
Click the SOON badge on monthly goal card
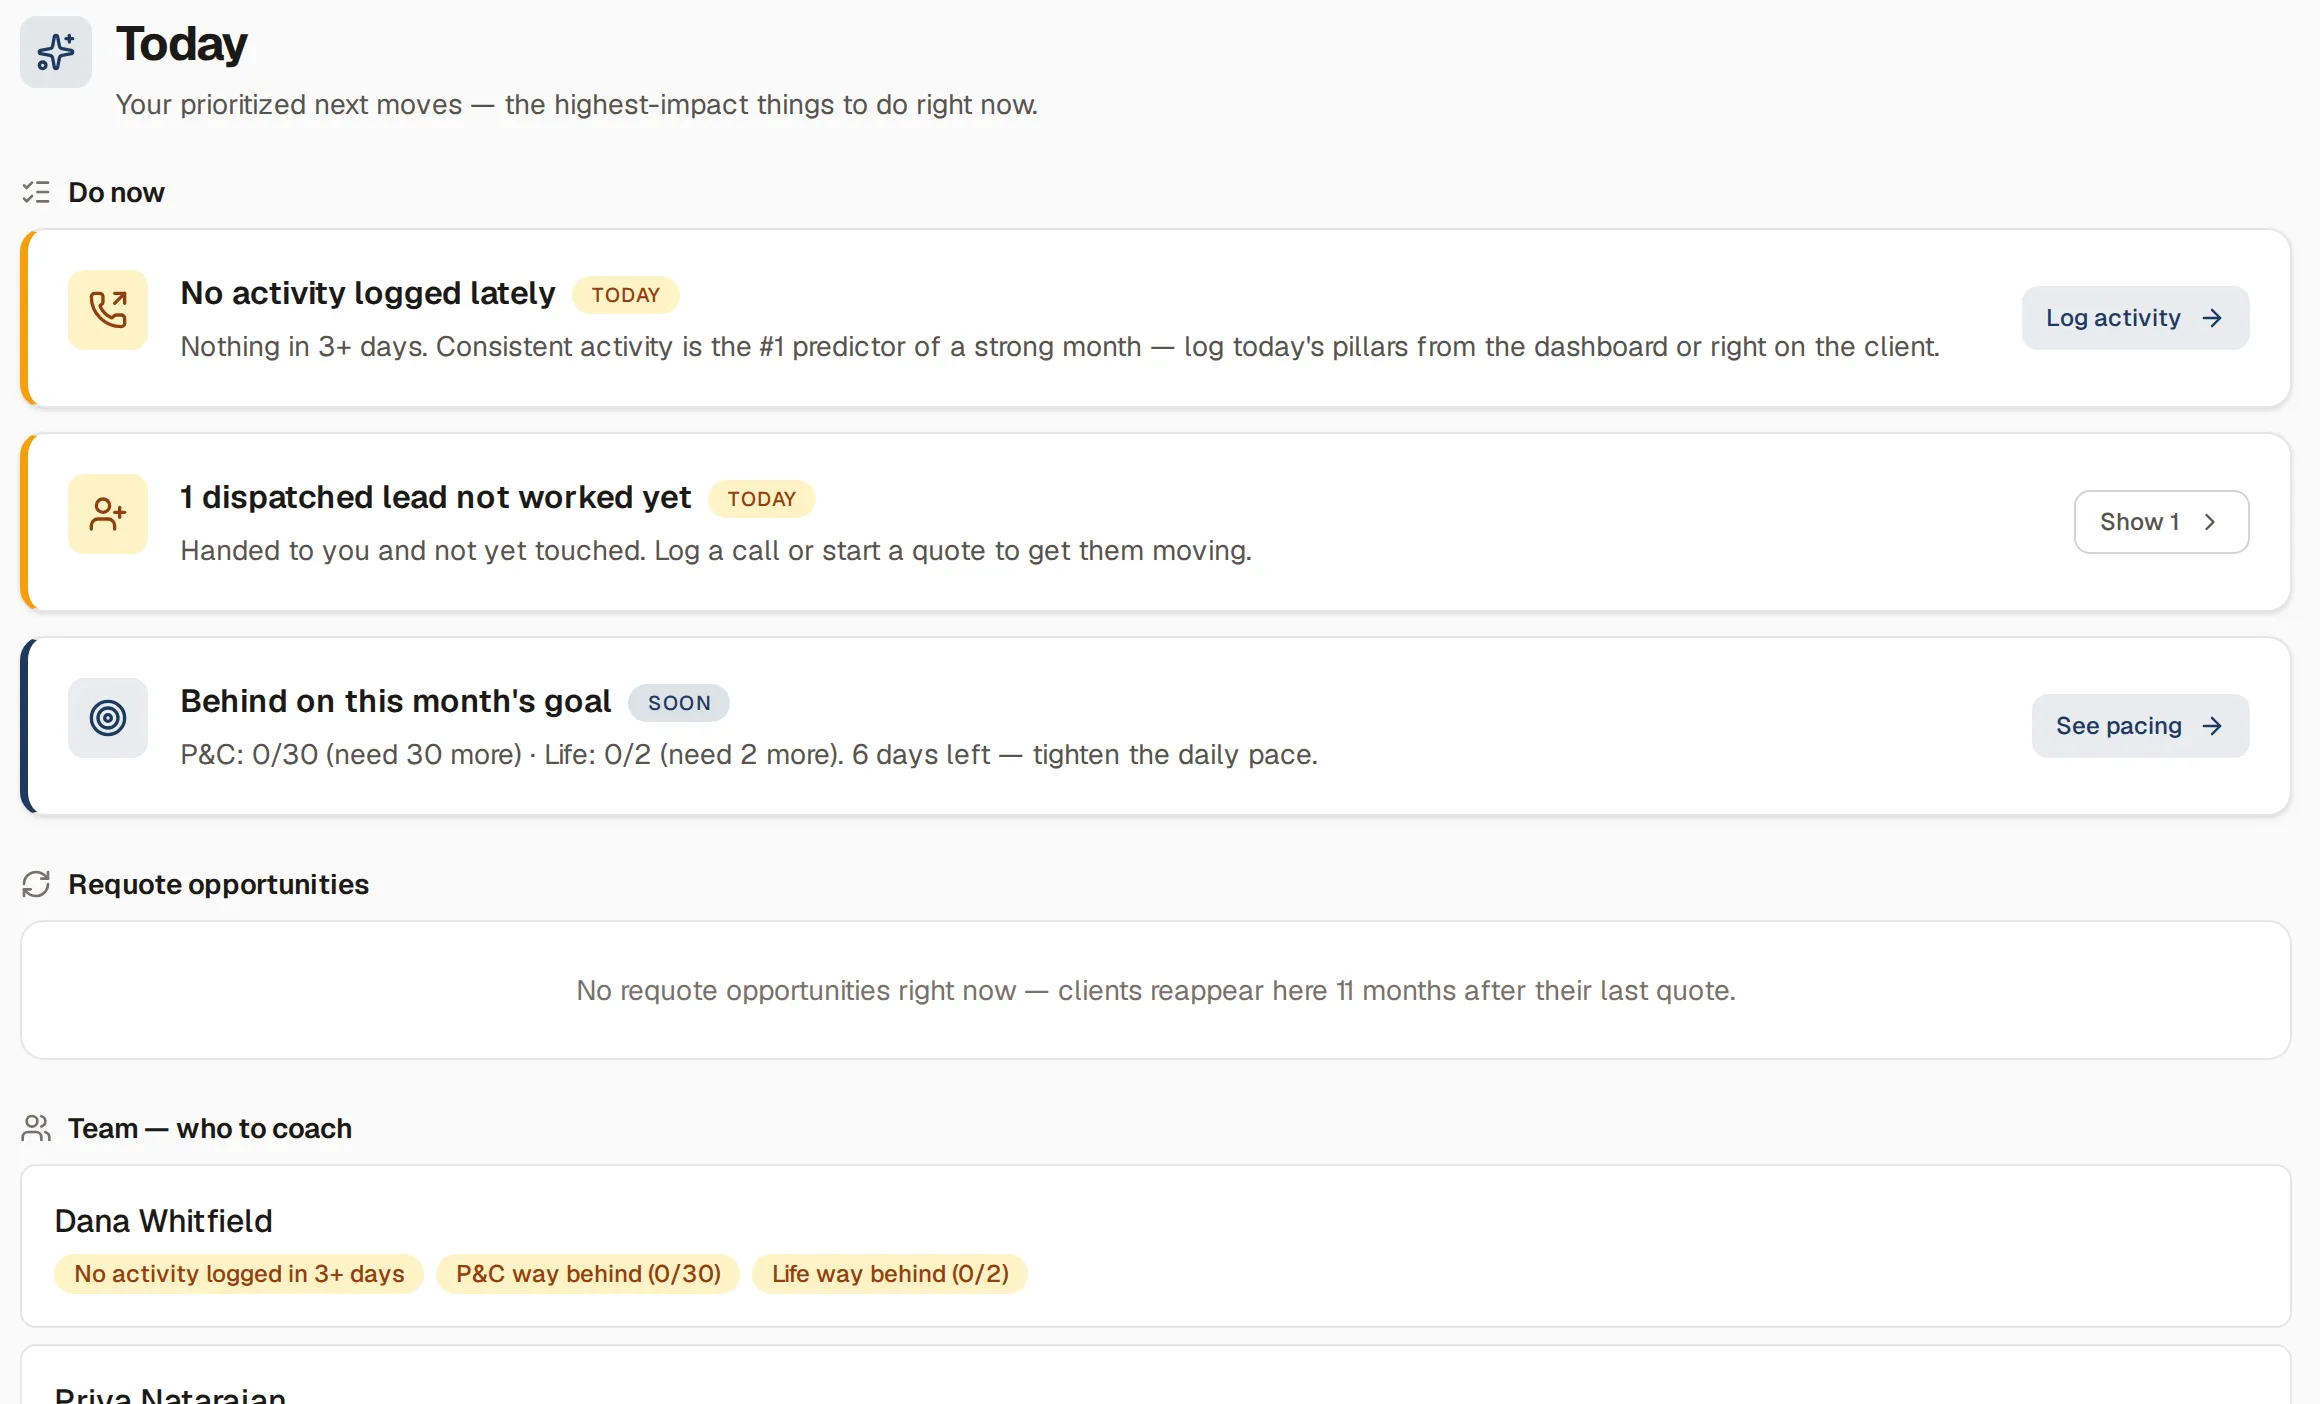[x=679, y=703]
